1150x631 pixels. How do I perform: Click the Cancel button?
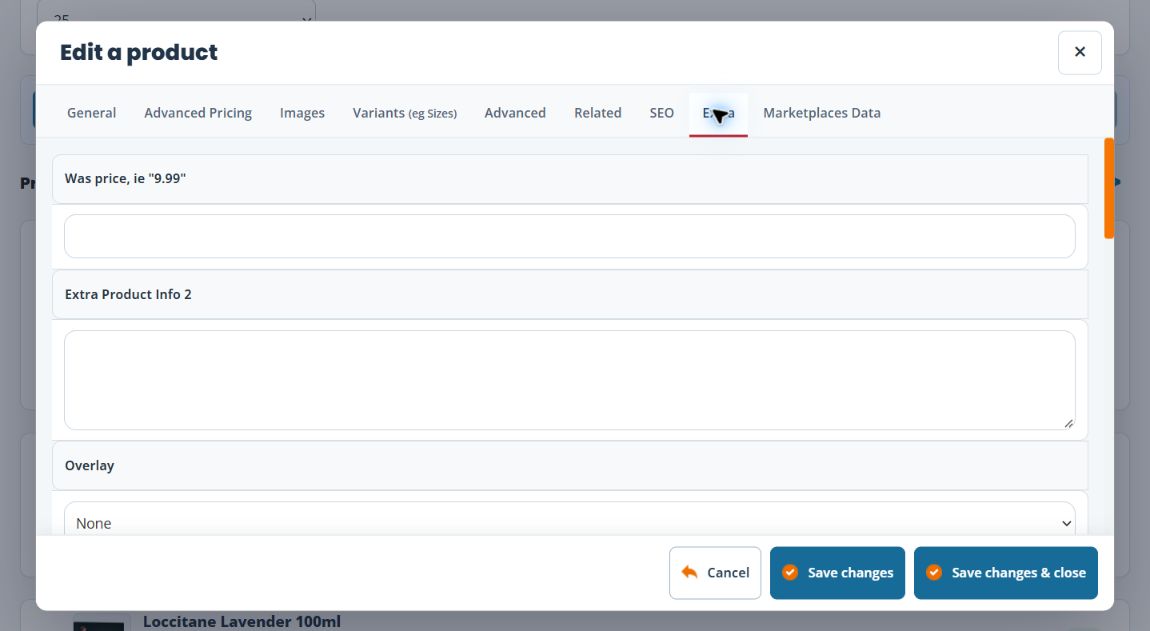coord(715,573)
